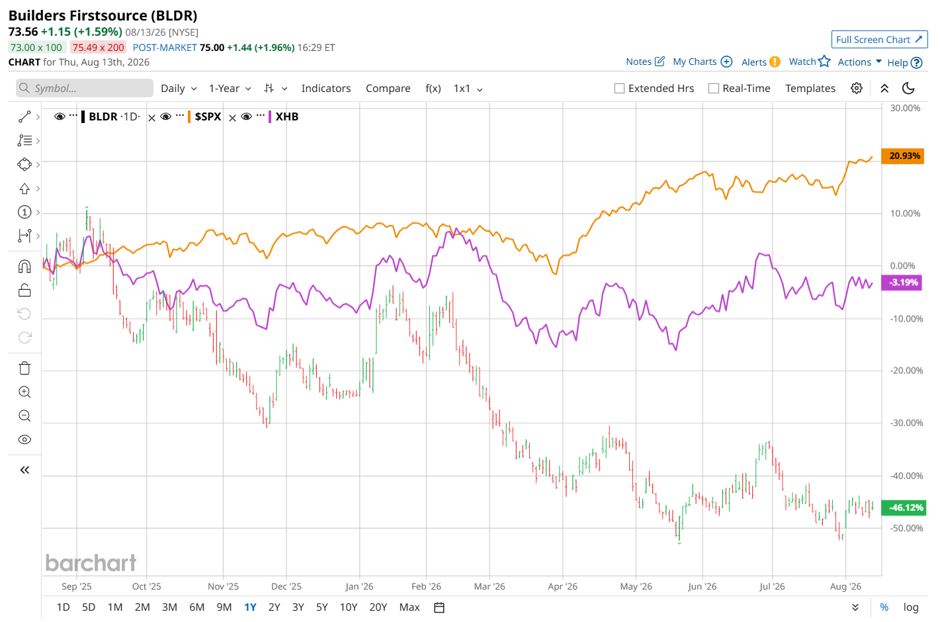Select the 1D time range
The height and width of the screenshot is (622, 940).
pyautogui.click(x=63, y=608)
